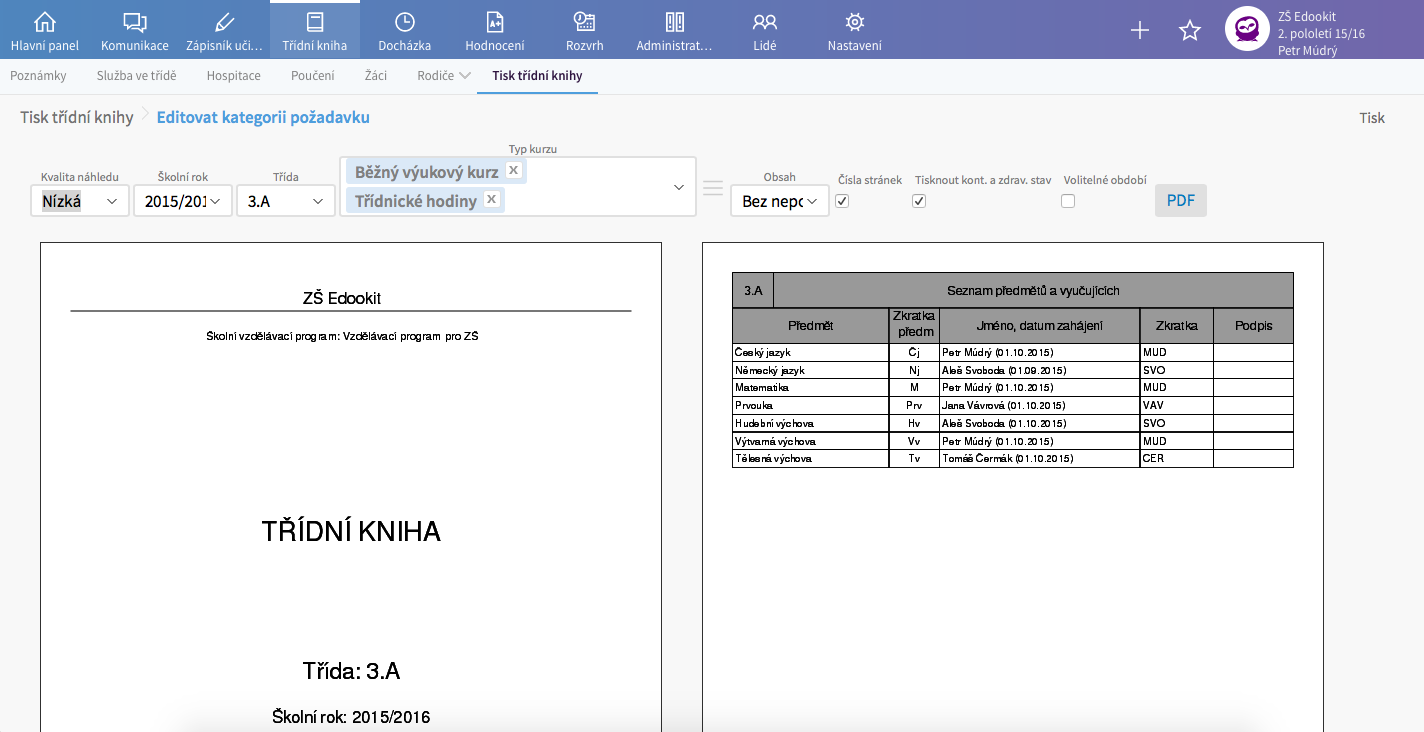Open Rozvrh schedule icon
Screen dimensions: 1424x732
(x=585, y=22)
